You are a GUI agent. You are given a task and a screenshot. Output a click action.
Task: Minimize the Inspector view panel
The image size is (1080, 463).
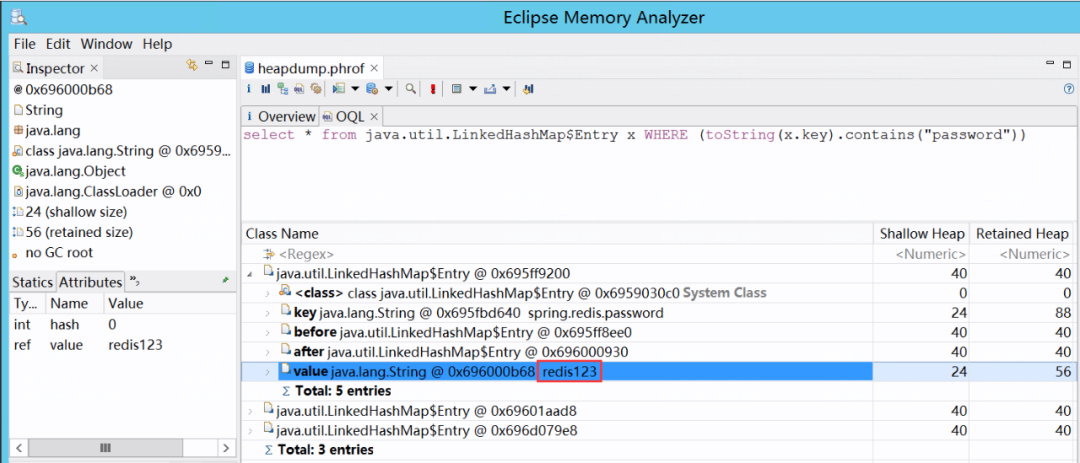209,63
